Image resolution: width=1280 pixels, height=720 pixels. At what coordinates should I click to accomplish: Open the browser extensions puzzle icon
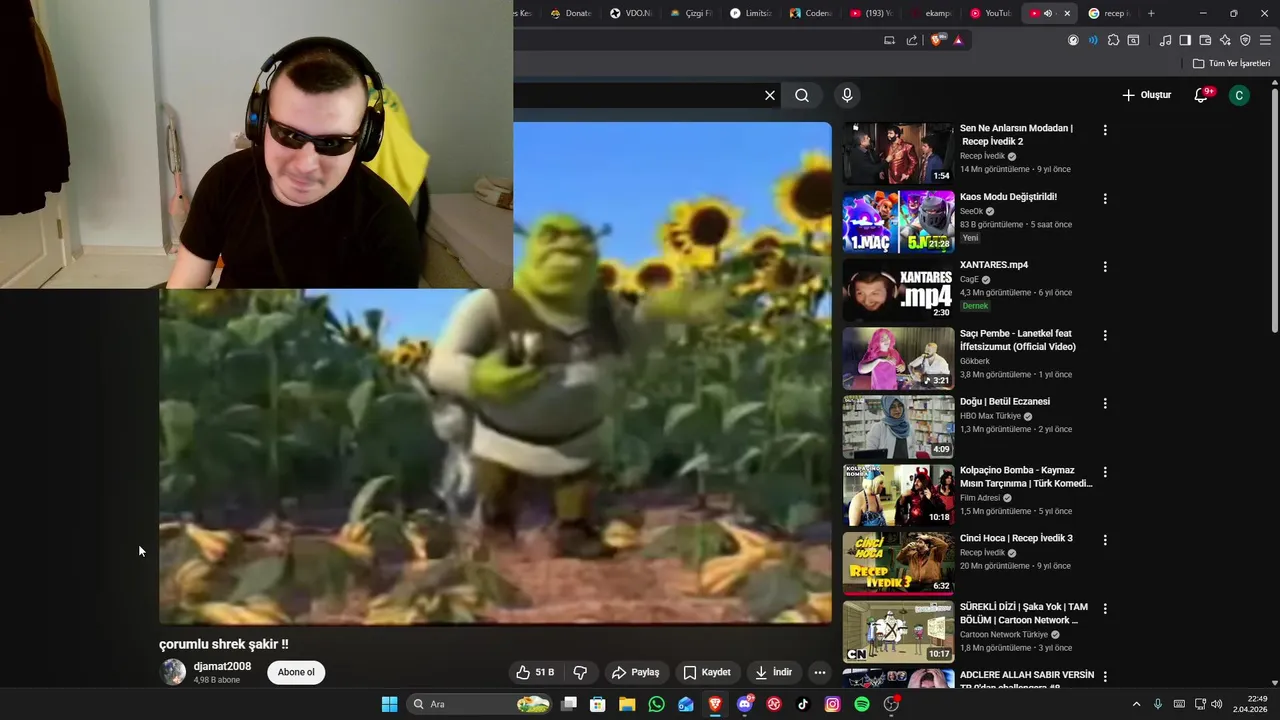point(1113,40)
